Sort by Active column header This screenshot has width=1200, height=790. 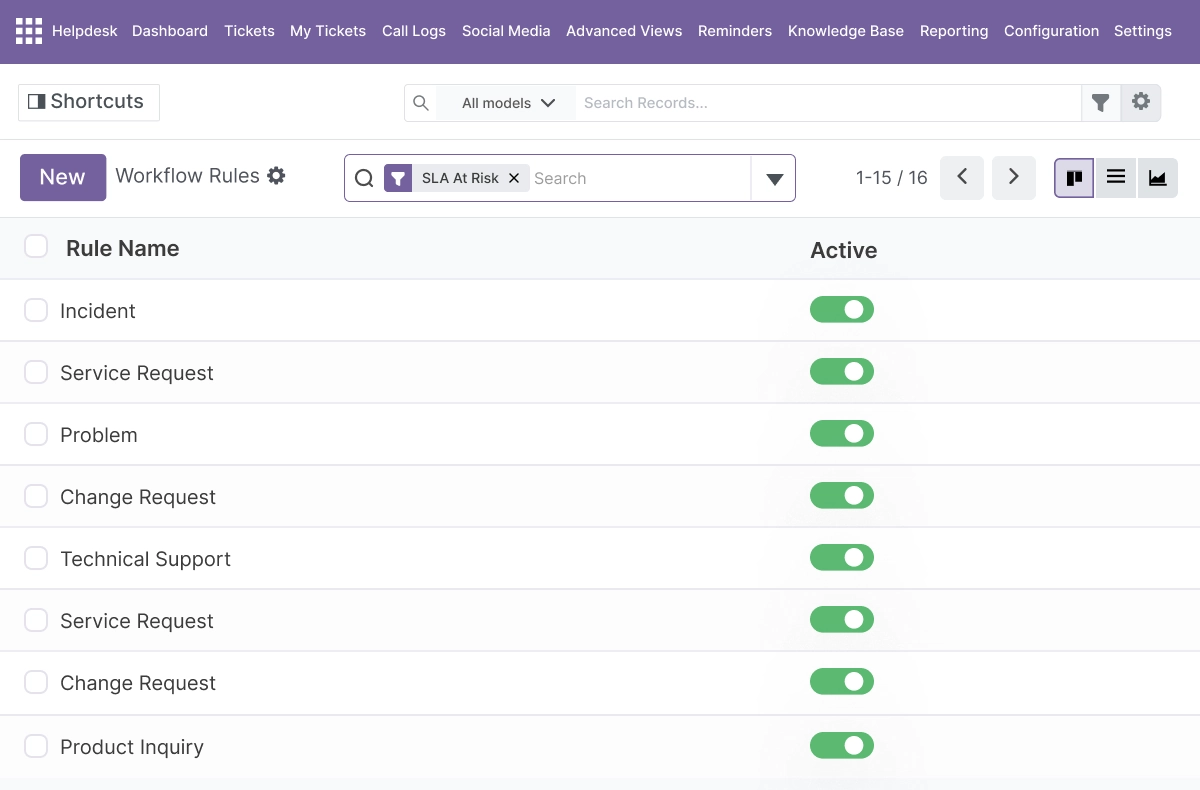pos(844,250)
